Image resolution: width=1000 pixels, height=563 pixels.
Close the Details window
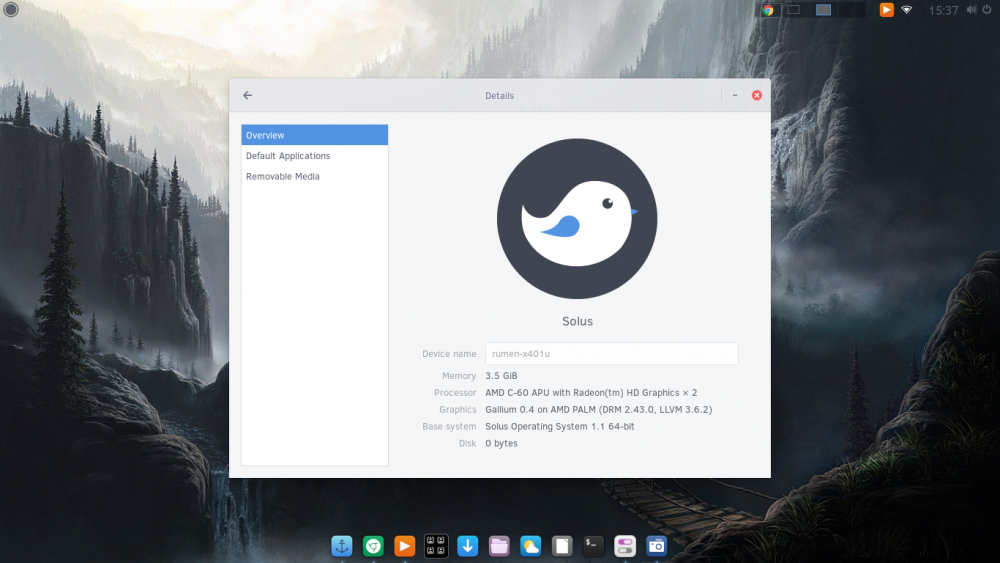pos(756,96)
